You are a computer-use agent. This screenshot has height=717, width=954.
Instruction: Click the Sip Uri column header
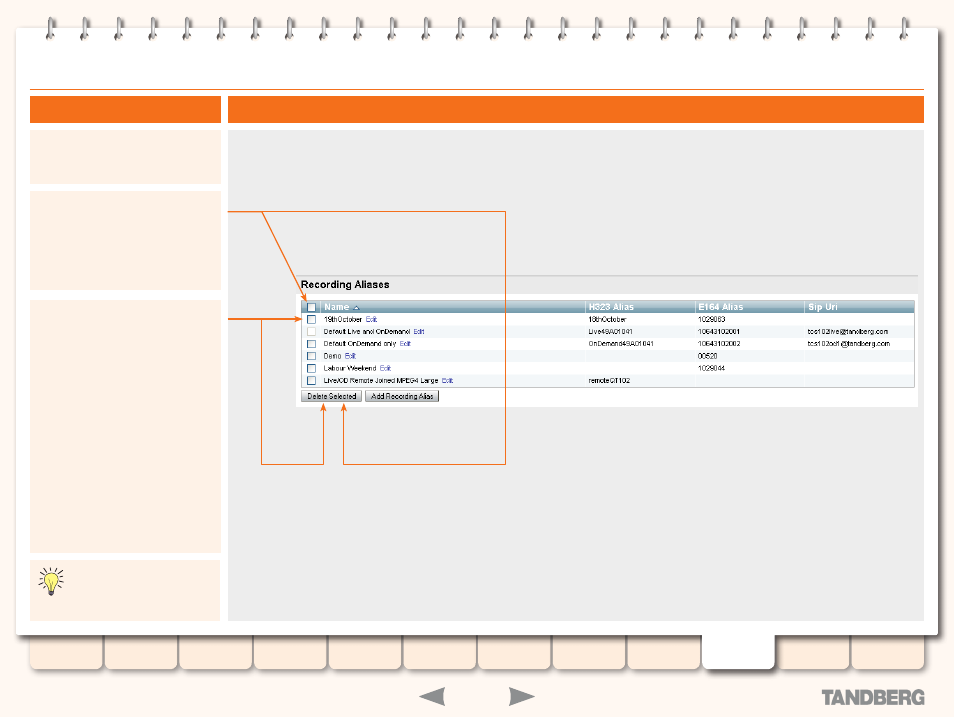(x=823, y=307)
